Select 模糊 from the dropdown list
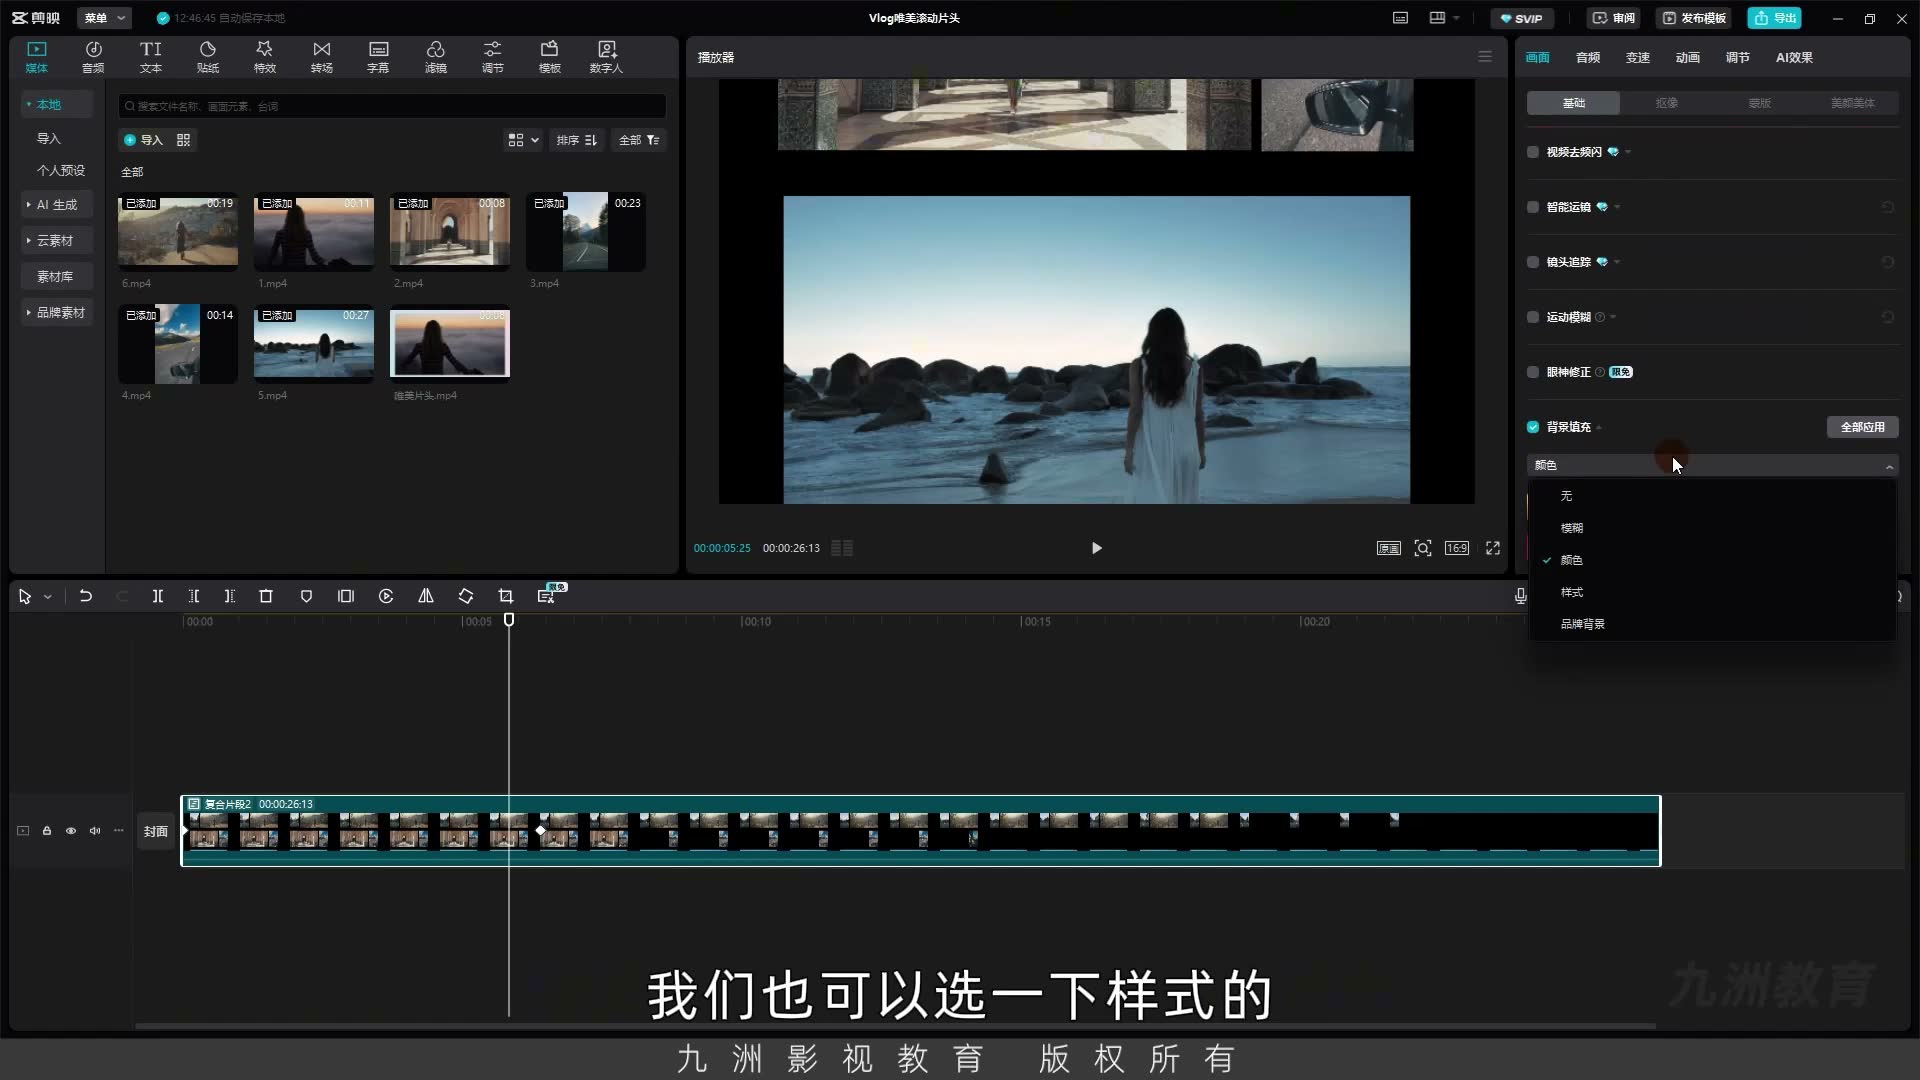 tap(1712, 528)
